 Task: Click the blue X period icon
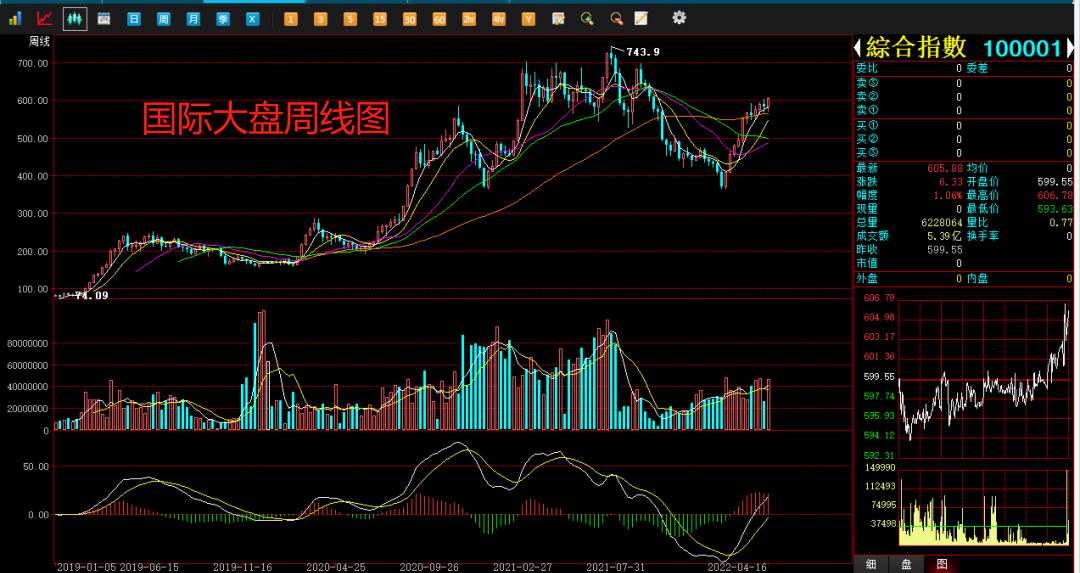tap(253, 19)
